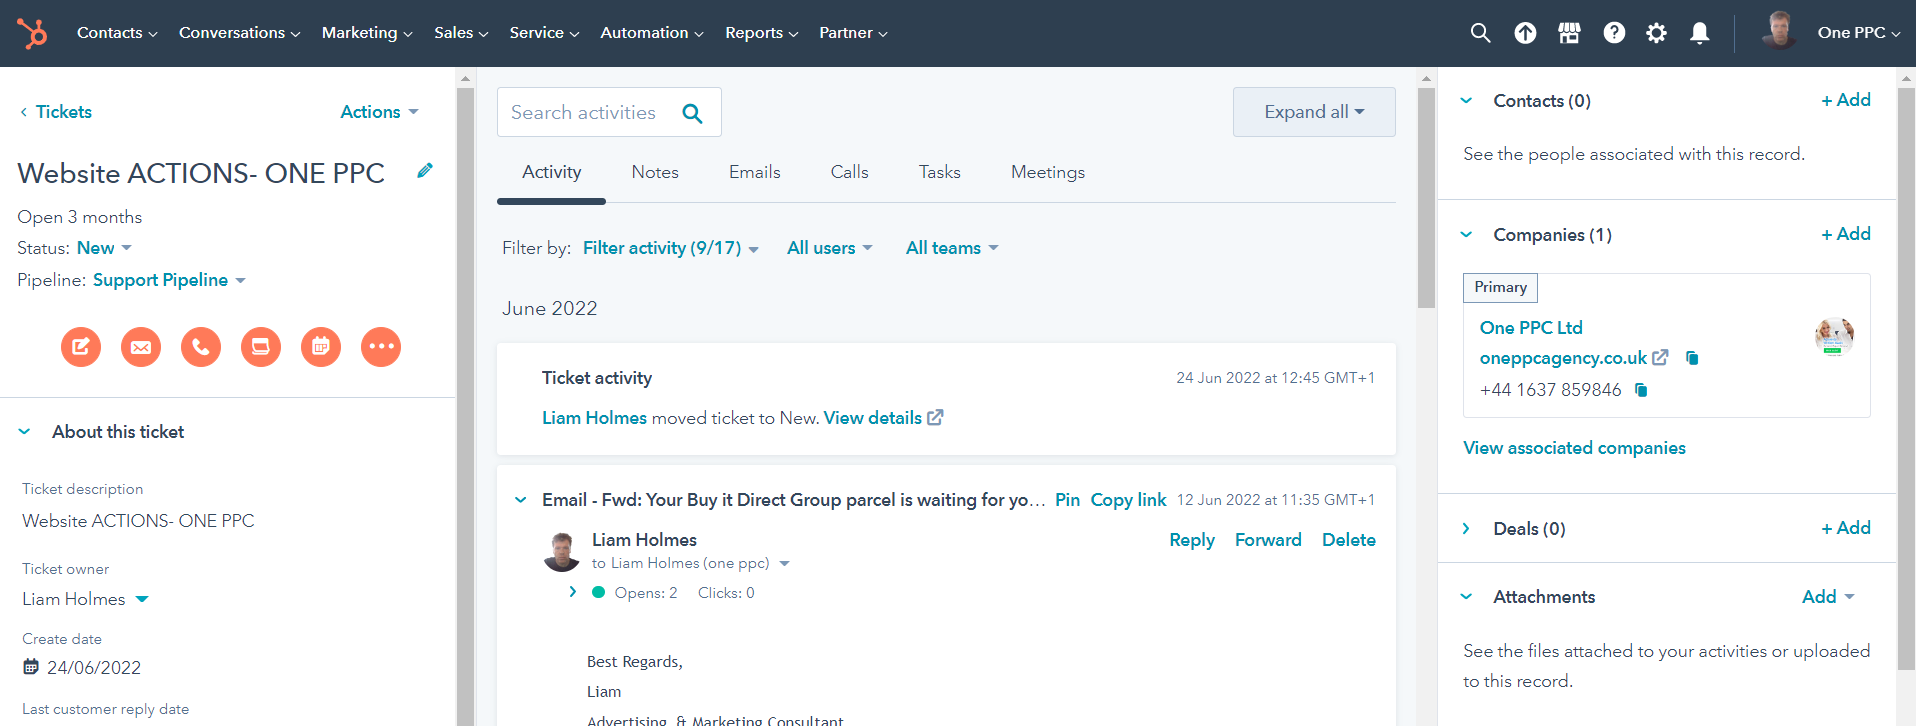Open the Marketing navigation menu
This screenshot has height=726, width=1916.
367,33
